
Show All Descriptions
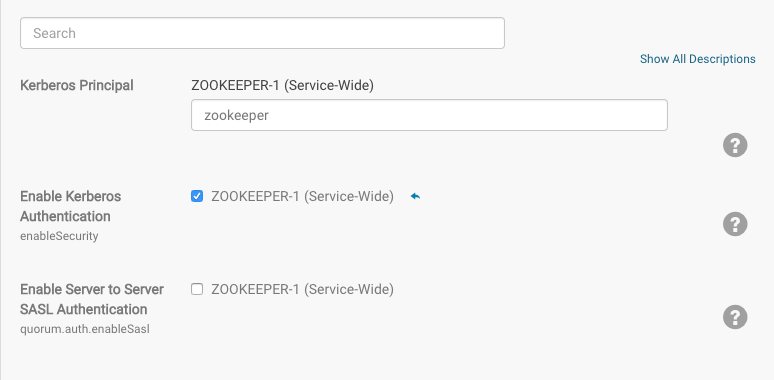click(697, 59)
